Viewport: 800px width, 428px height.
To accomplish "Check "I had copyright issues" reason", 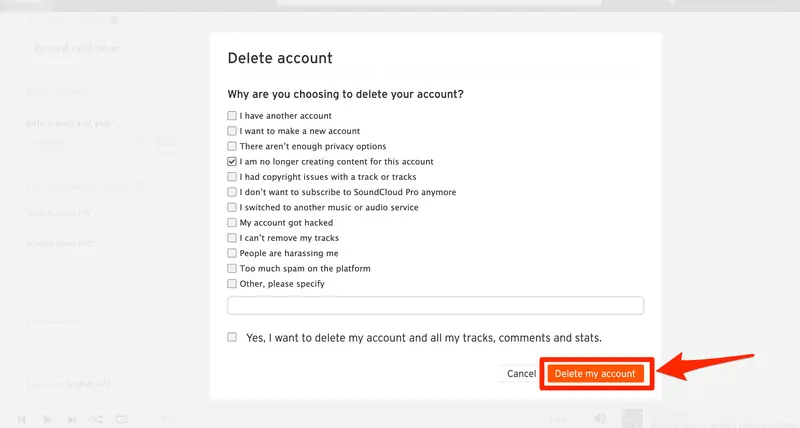I will (x=232, y=177).
